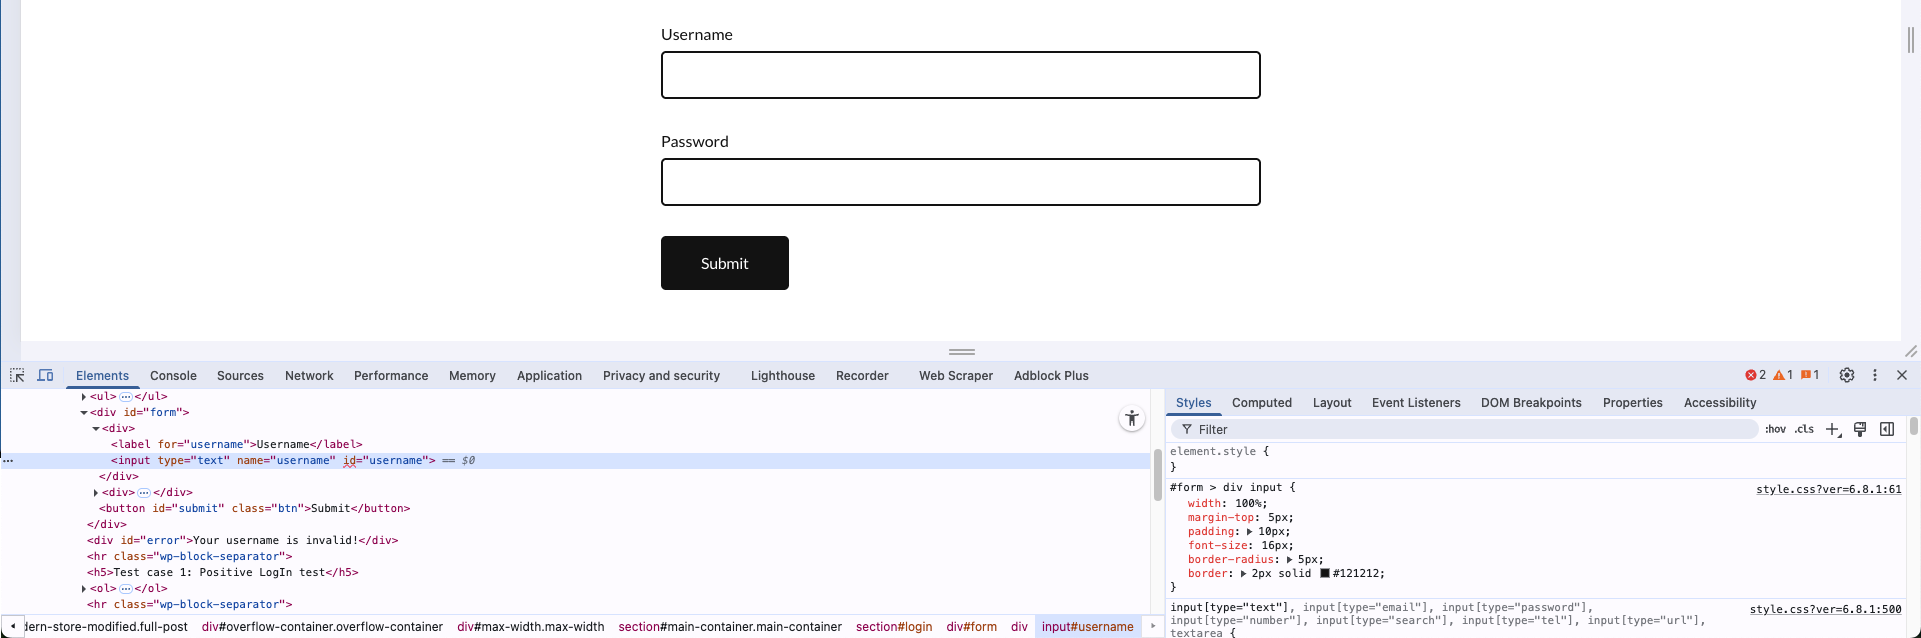Collapse the first div under form
This screenshot has width=1921, height=638.
96,429
